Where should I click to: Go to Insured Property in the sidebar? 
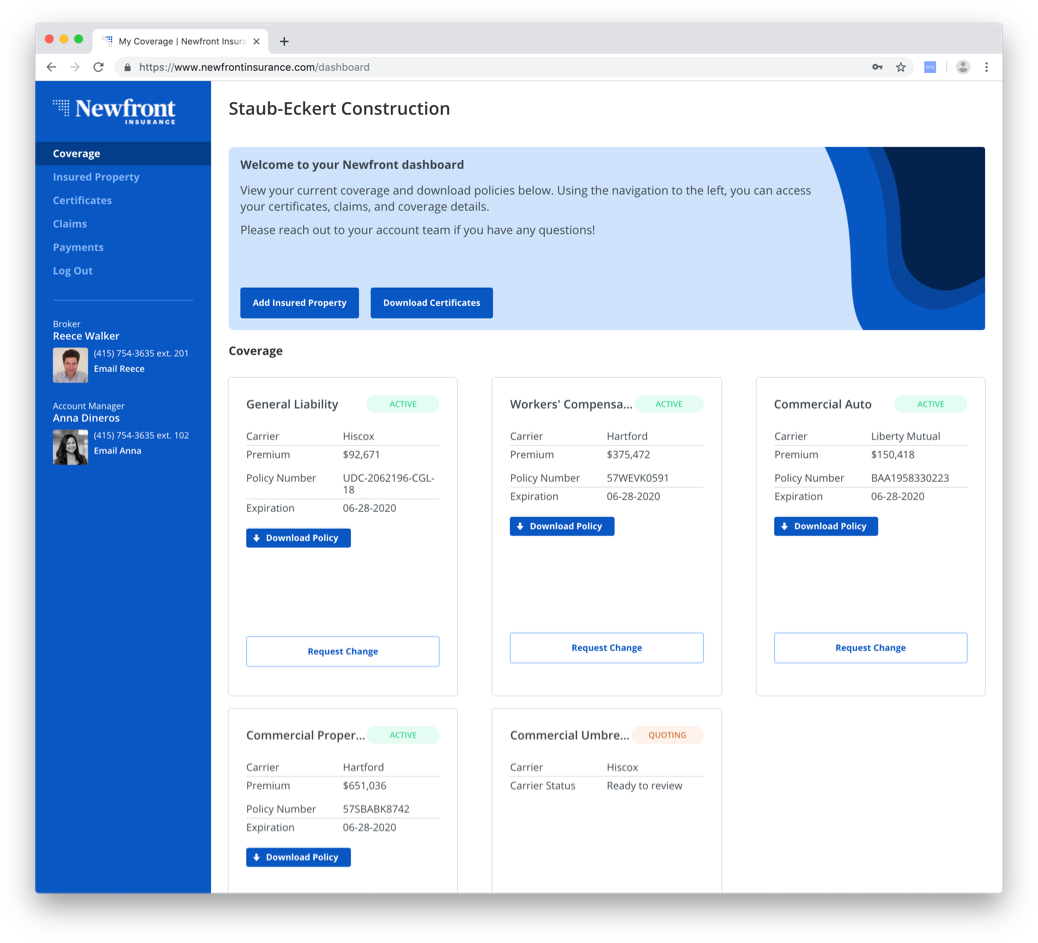[96, 177]
